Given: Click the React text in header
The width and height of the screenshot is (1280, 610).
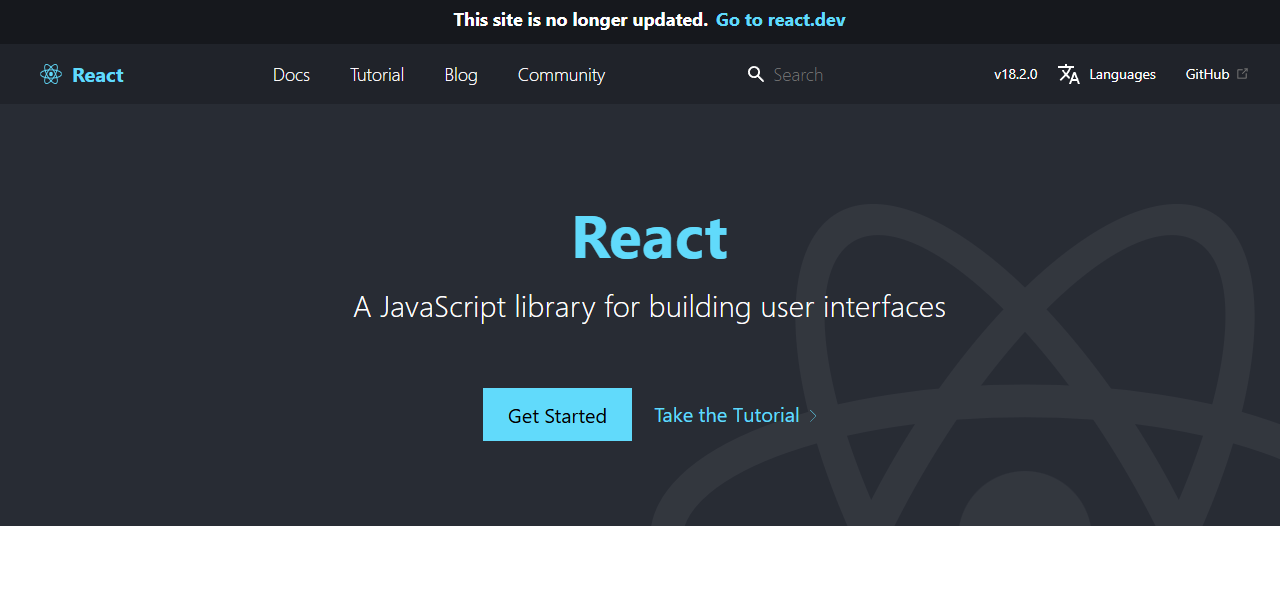Looking at the screenshot, I should tap(98, 75).
